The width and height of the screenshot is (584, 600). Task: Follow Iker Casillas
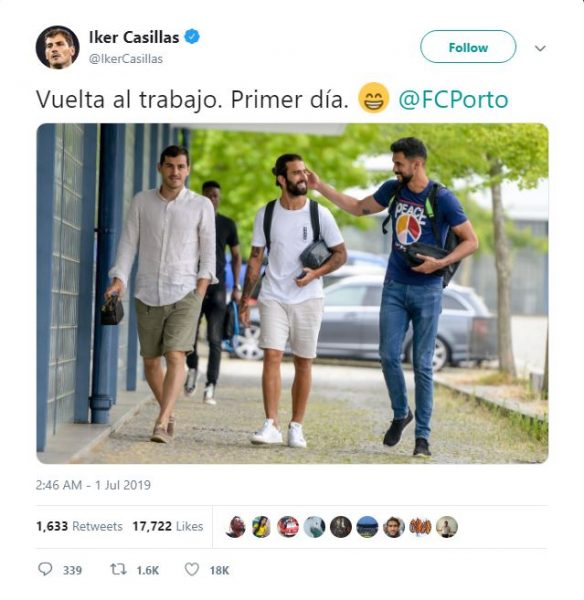tap(468, 47)
